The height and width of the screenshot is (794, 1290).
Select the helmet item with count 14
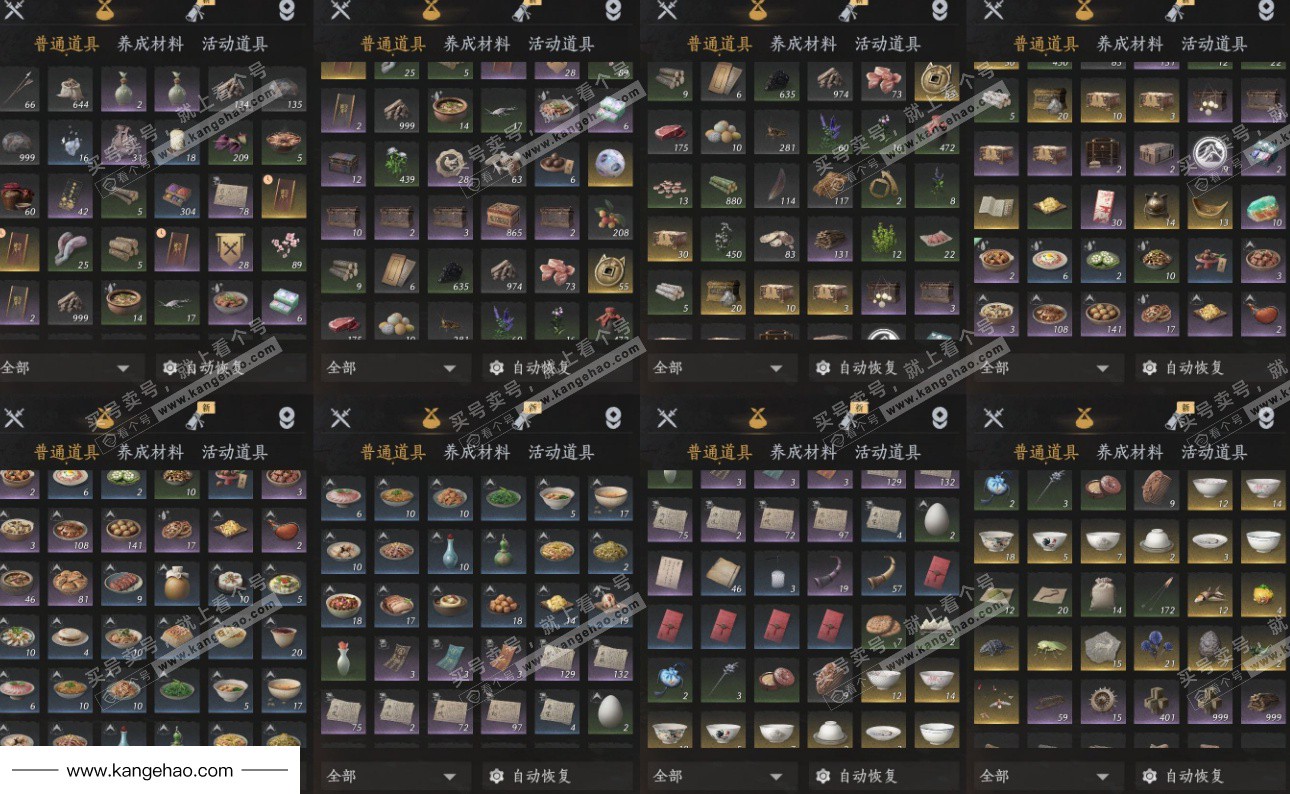pos(1156,207)
